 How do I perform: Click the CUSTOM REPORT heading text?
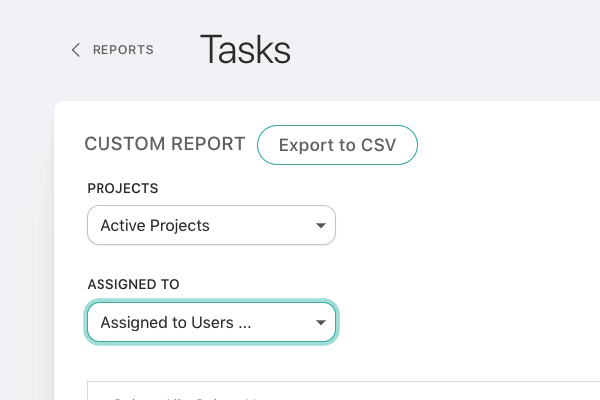point(165,144)
